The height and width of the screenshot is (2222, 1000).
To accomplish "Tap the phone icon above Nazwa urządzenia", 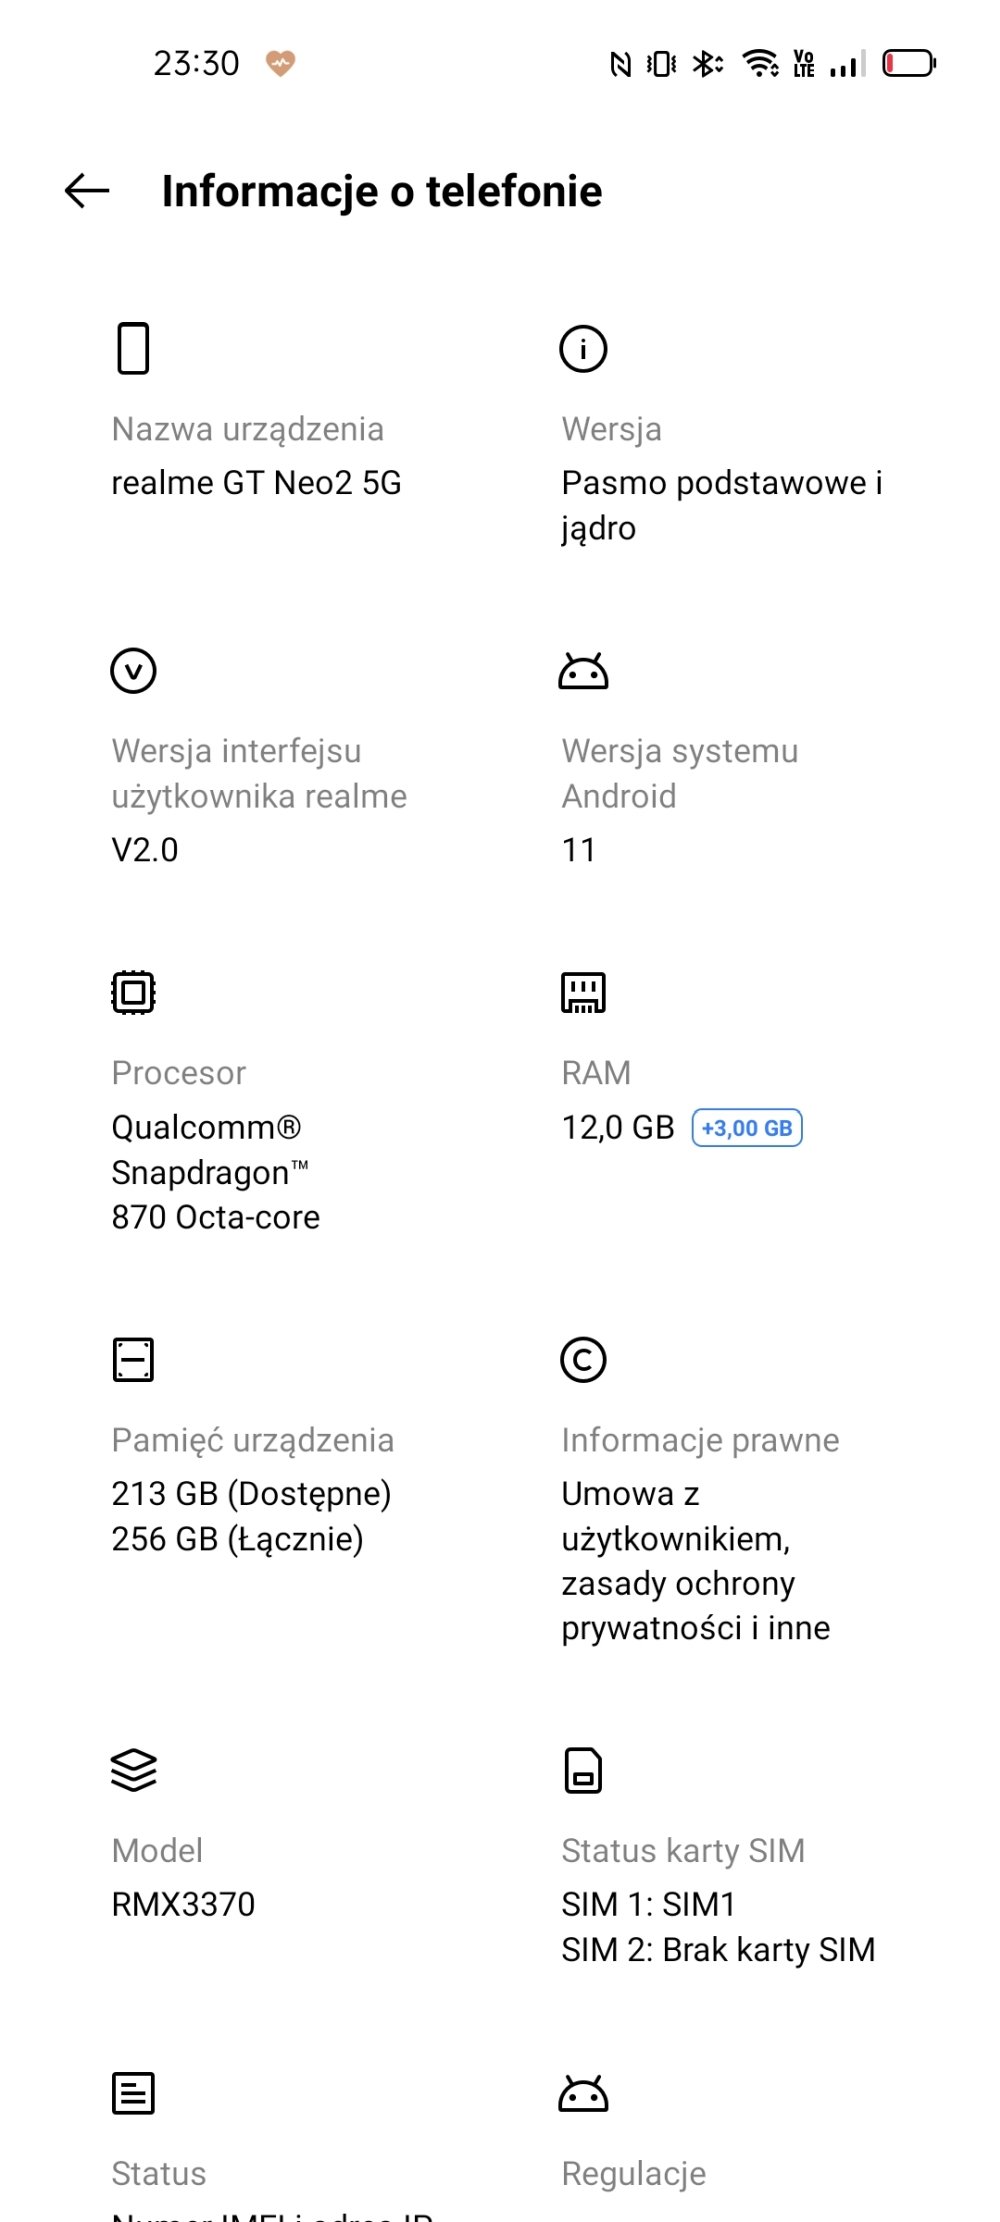I will [133, 348].
